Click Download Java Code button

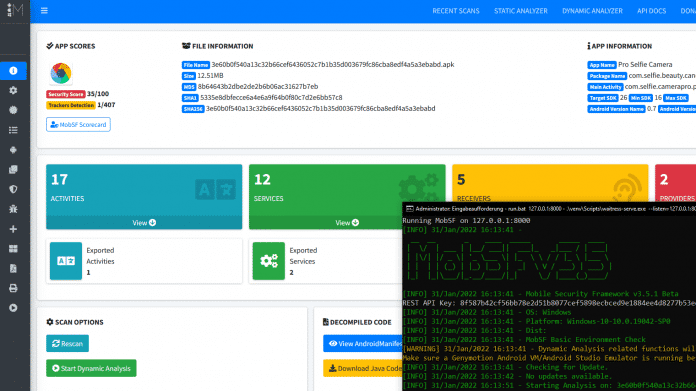point(363,368)
